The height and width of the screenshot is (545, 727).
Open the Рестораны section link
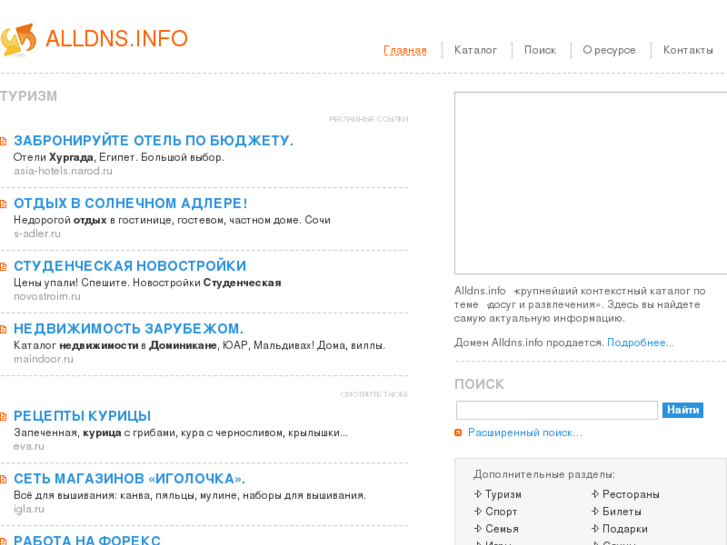(x=631, y=494)
